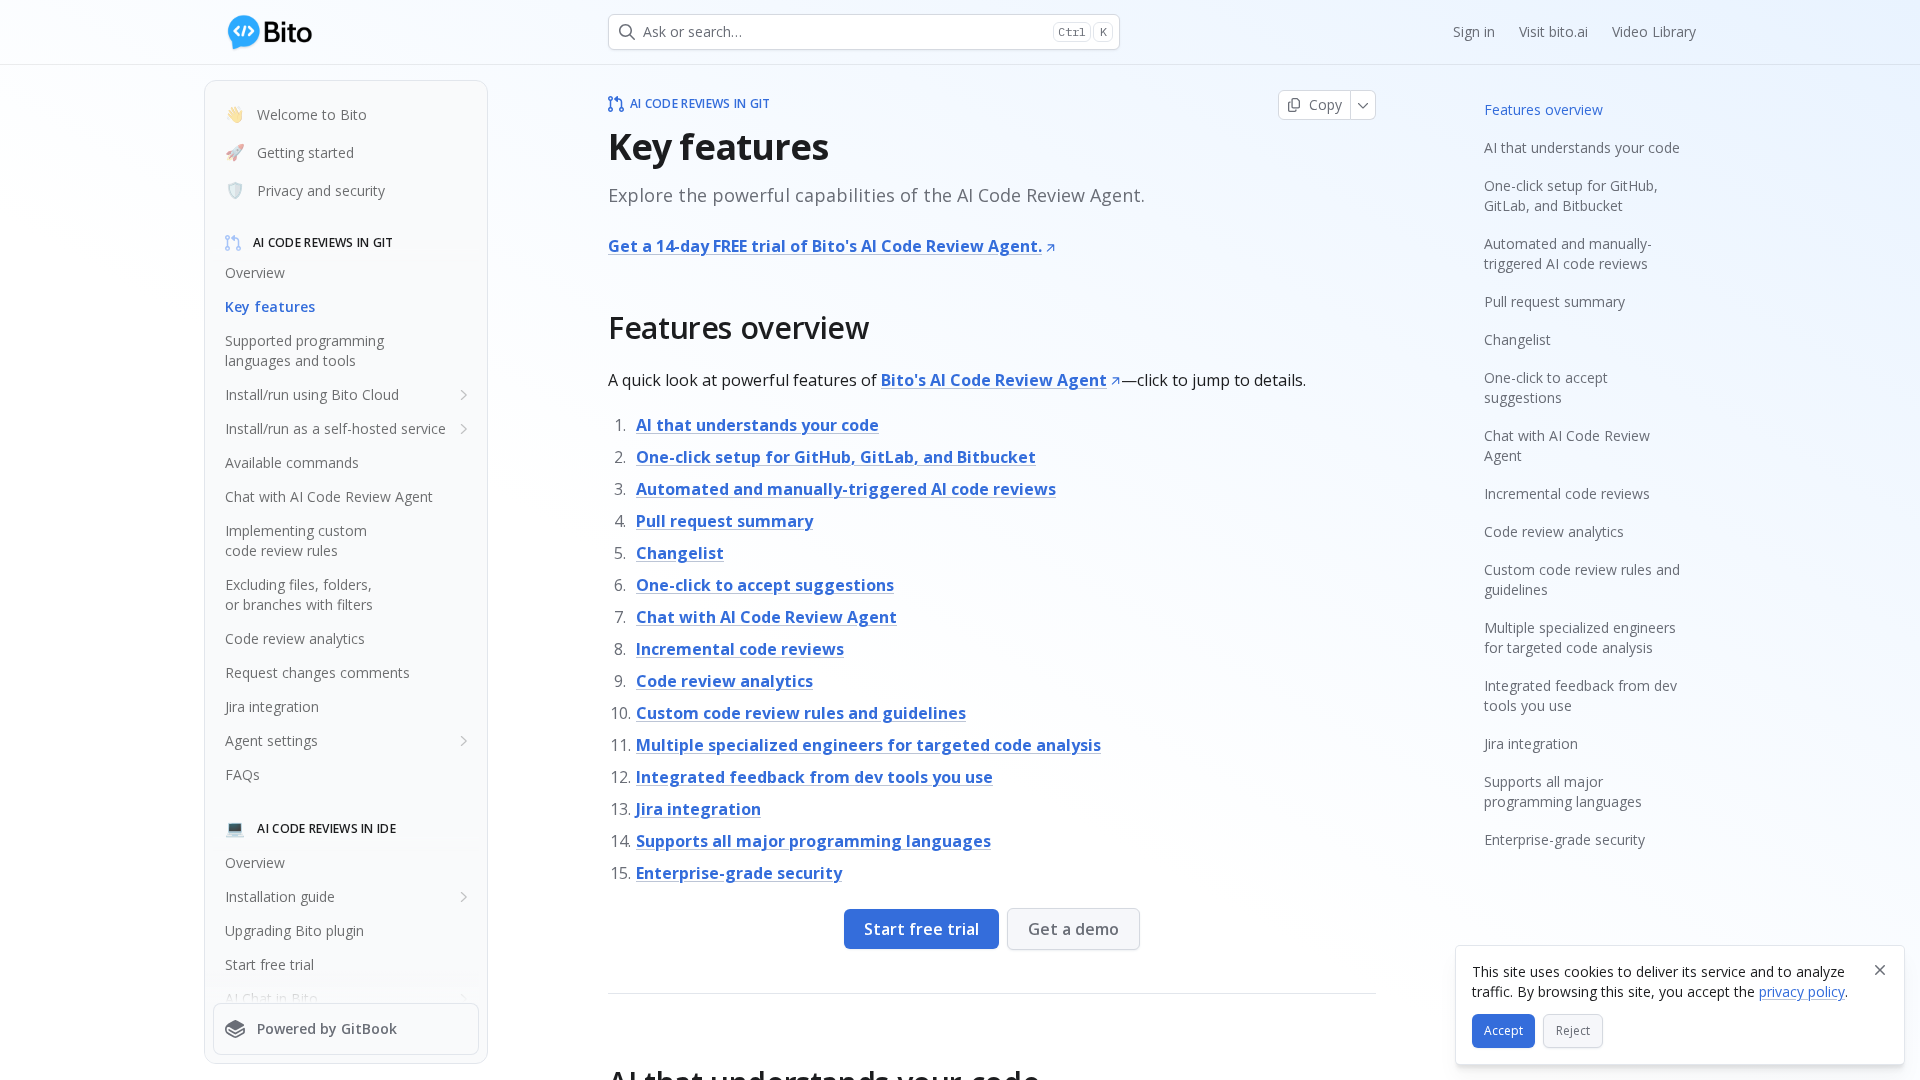The width and height of the screenshot is (1920, 1080).
Task: Open Video Library in top navigation
Action: click(x=1653, y=32)
